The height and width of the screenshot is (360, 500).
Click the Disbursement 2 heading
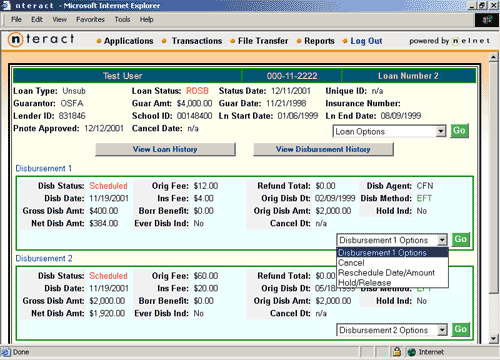(x=44, y=258)
